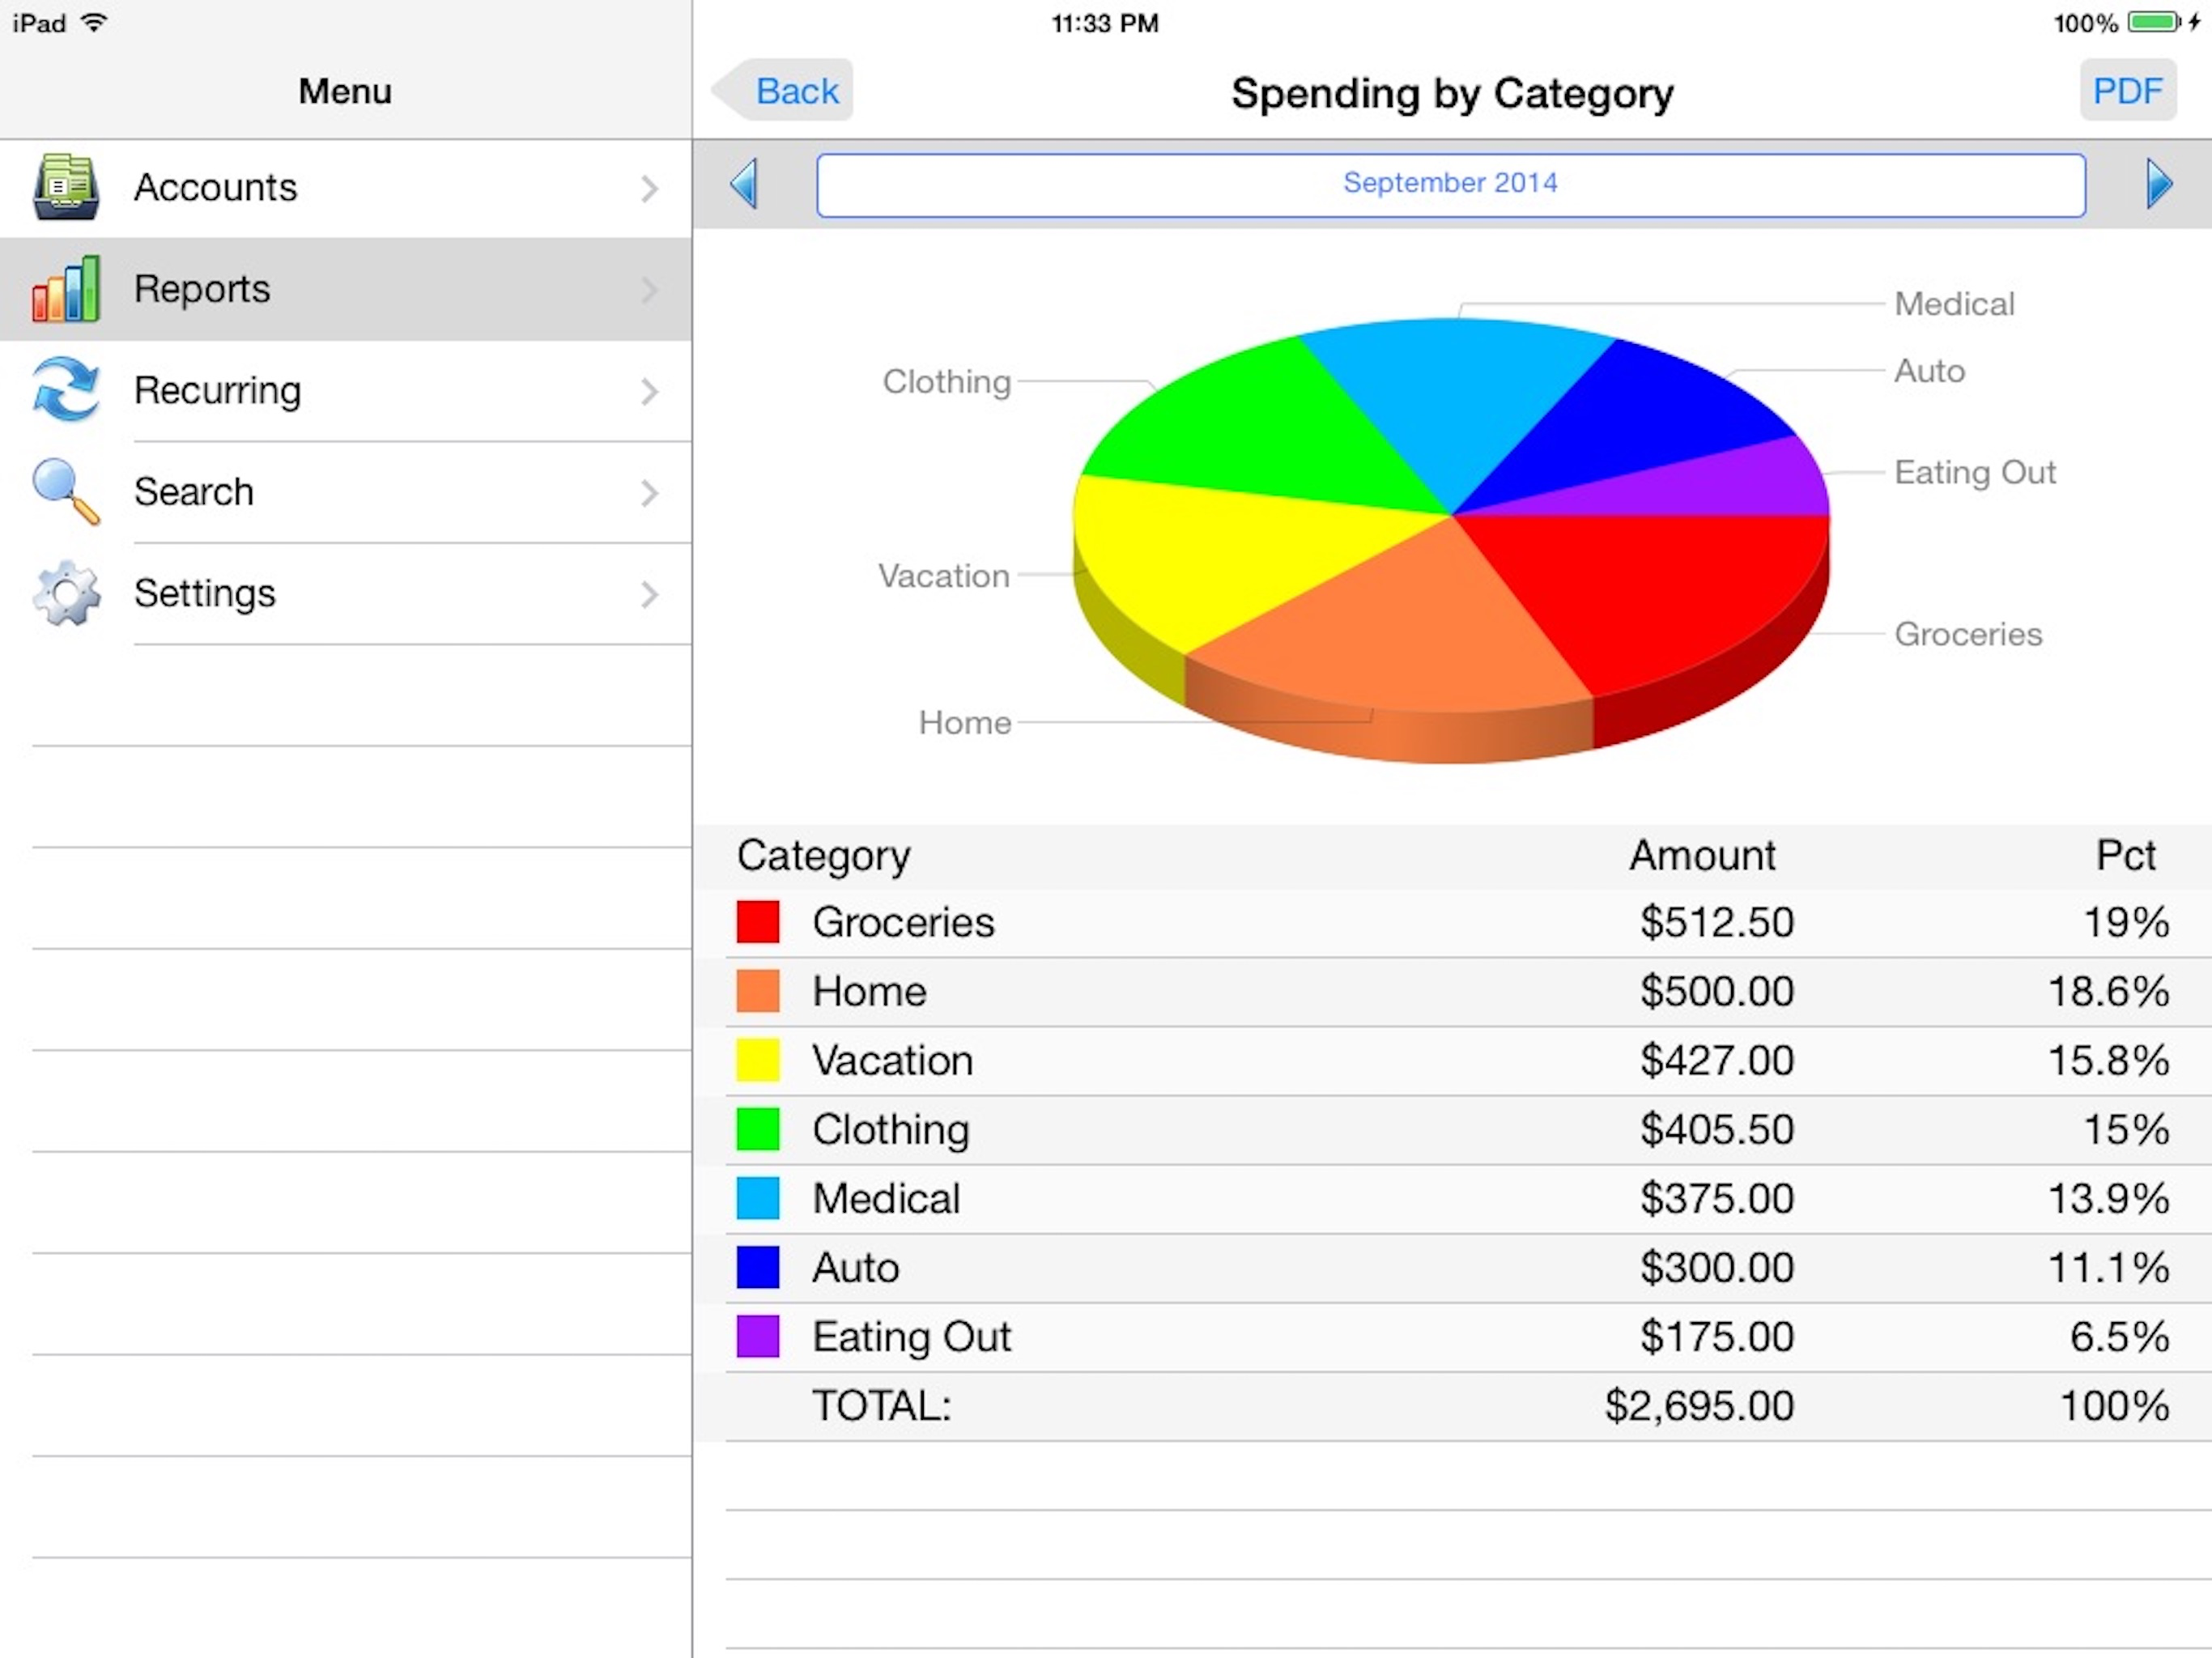Screen dimensions: 2212x1658
Task: Click the Accounts file cabinet icon
Action: click(66, 187)
